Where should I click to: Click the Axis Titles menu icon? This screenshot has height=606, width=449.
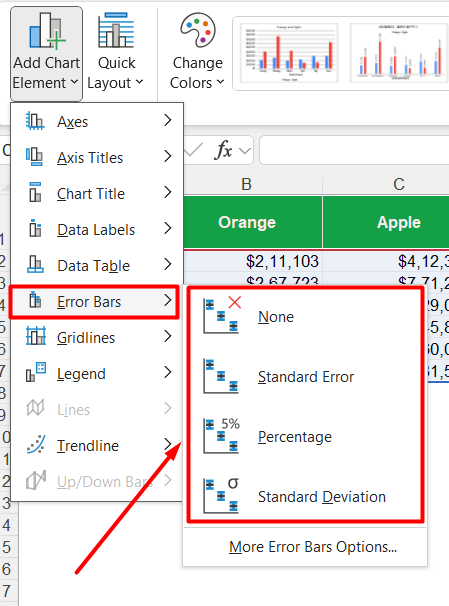35,157
